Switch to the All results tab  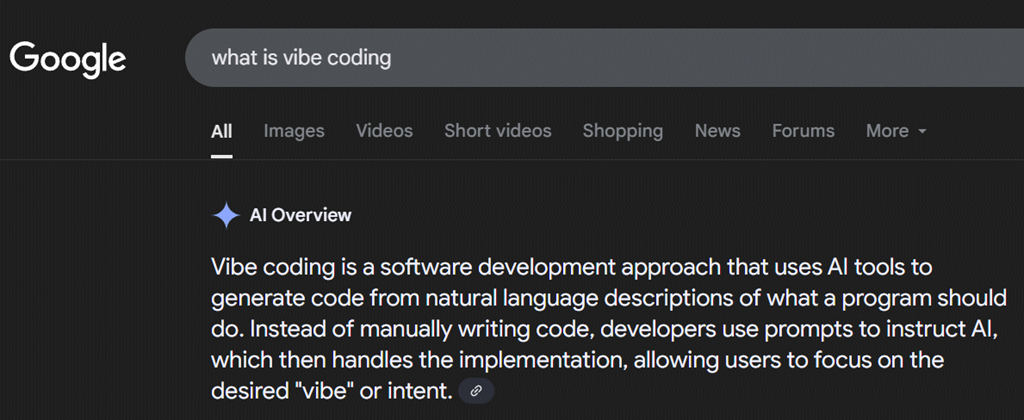(221, 131)
